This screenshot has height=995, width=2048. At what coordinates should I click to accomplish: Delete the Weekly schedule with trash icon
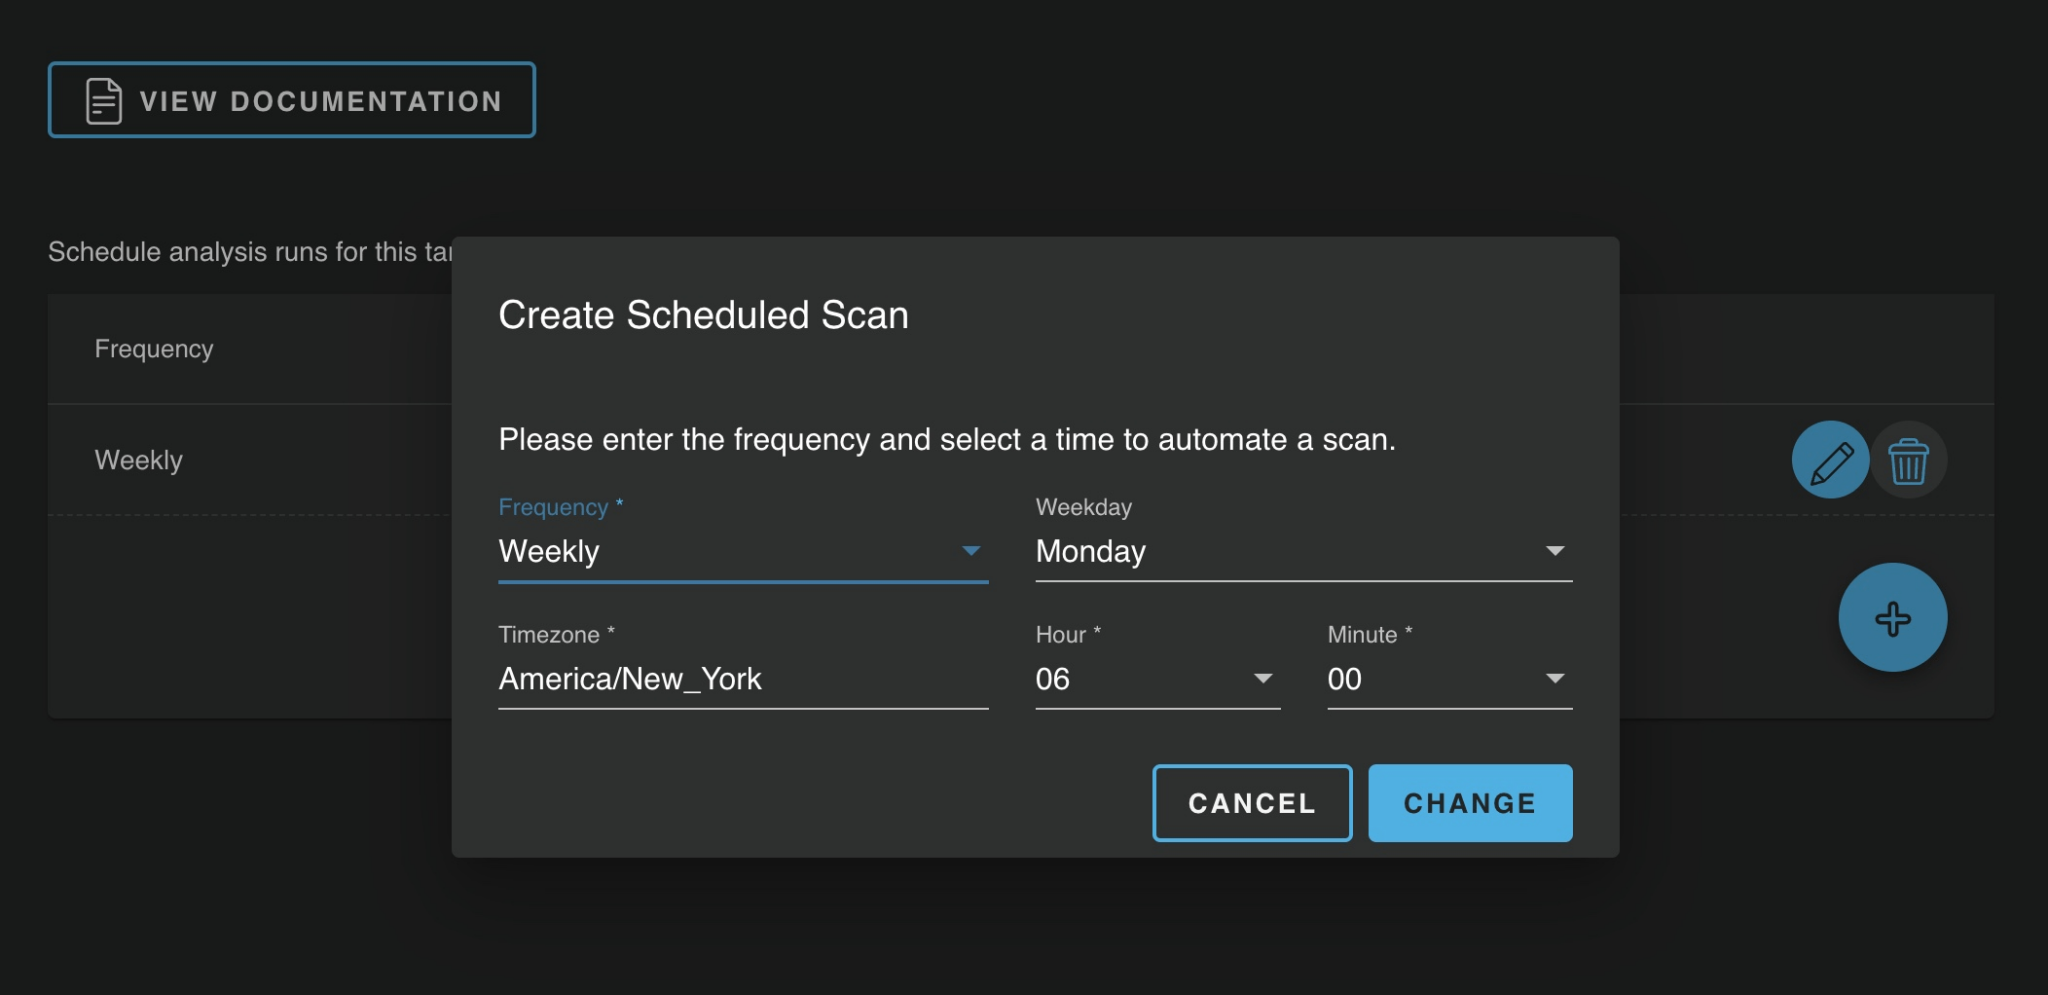coord(1908,461)
